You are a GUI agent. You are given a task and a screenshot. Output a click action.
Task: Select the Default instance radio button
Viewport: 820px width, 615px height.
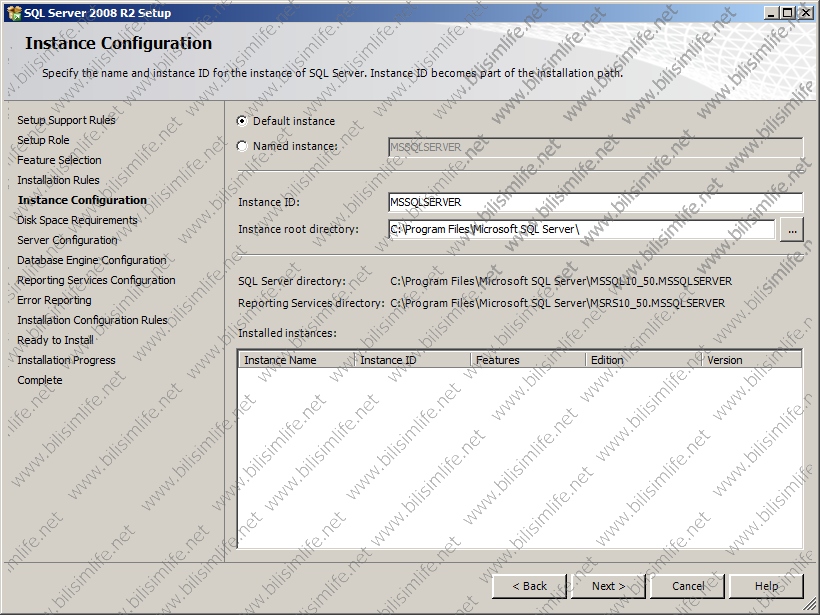click(242, 121)
